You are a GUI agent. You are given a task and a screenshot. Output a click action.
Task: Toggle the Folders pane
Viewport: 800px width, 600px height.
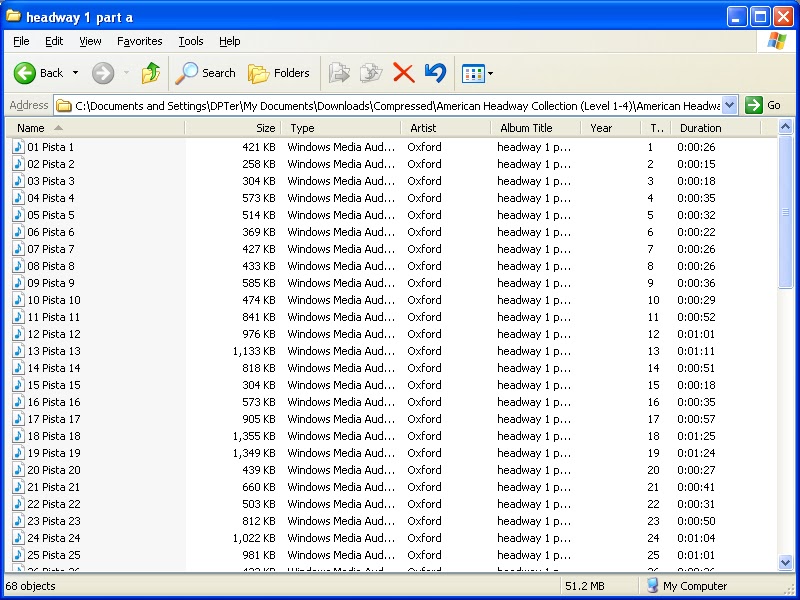[x=279, y=73]
